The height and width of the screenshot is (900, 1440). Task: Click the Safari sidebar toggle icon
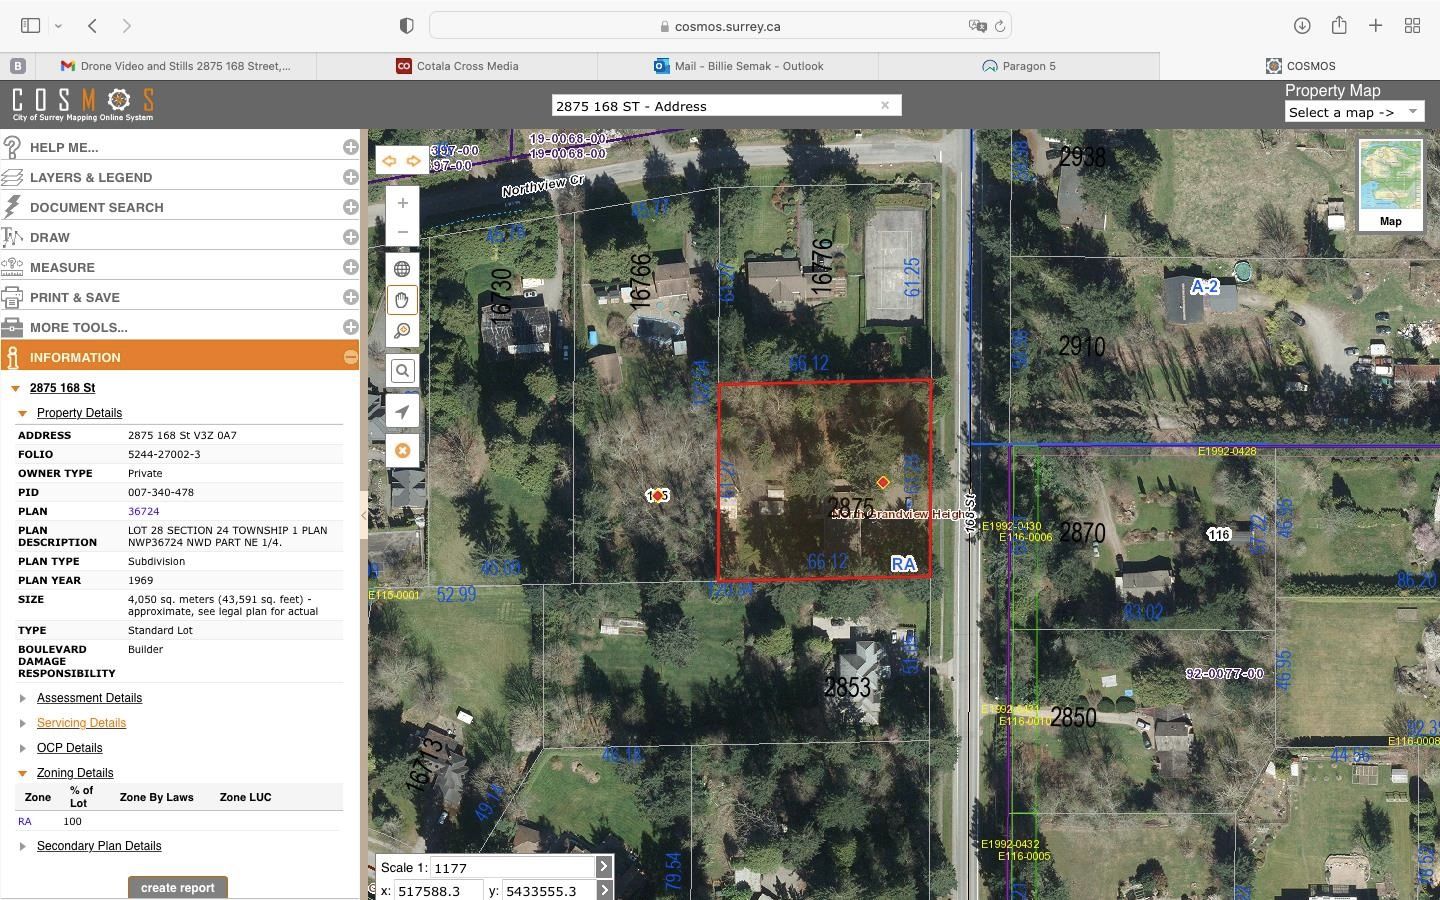click(x=30, y=25)
